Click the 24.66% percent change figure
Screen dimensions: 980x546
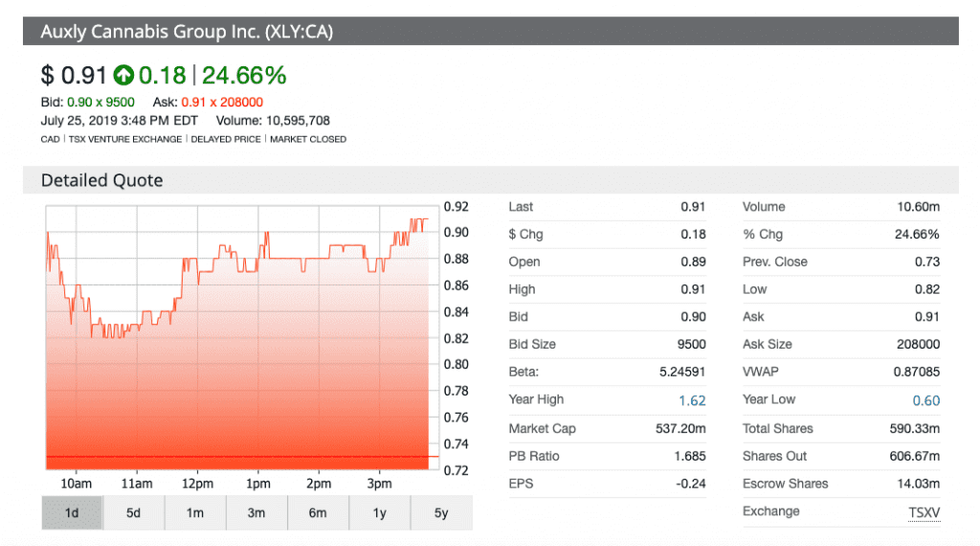click(244, 75)
